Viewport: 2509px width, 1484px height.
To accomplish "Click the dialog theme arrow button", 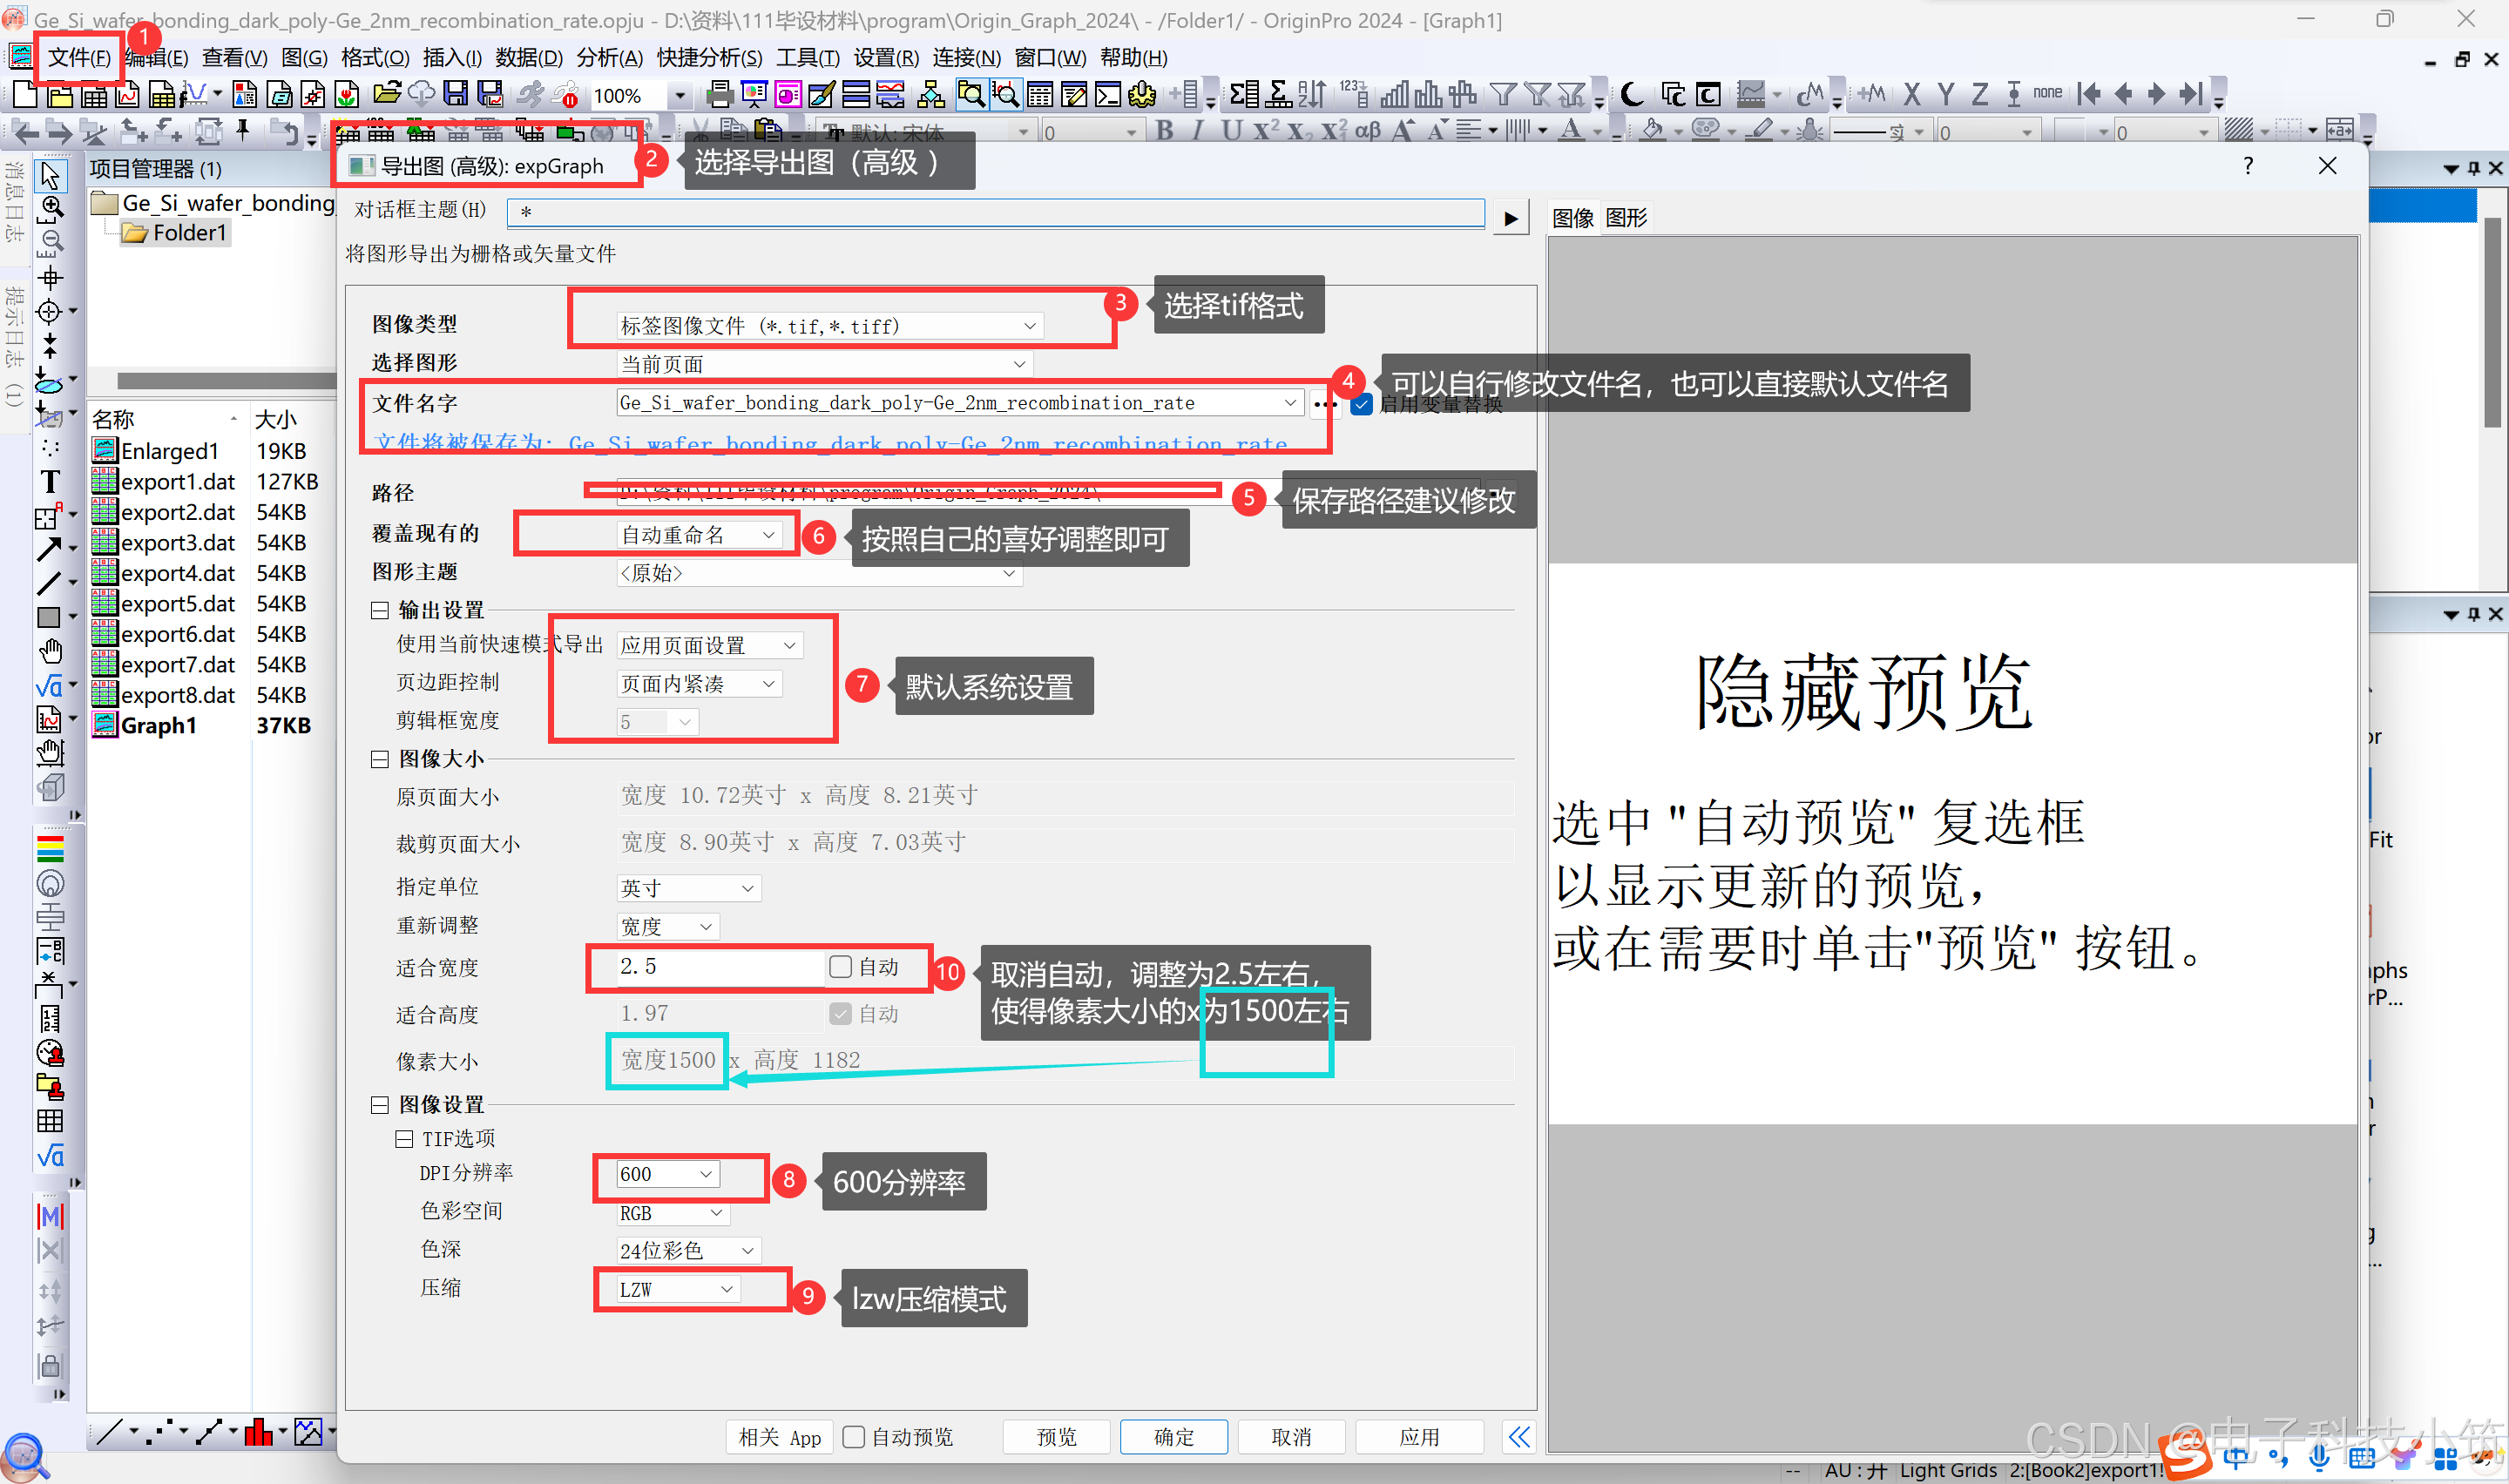I will tap(1510, 218).
